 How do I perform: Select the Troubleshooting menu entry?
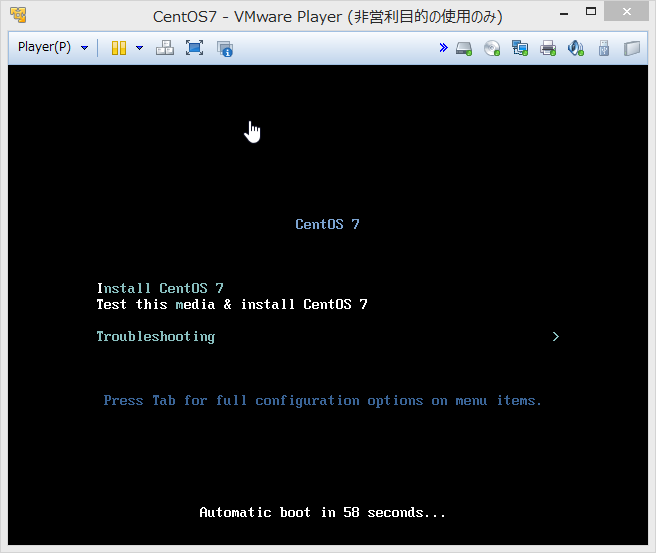click(156, 337)
